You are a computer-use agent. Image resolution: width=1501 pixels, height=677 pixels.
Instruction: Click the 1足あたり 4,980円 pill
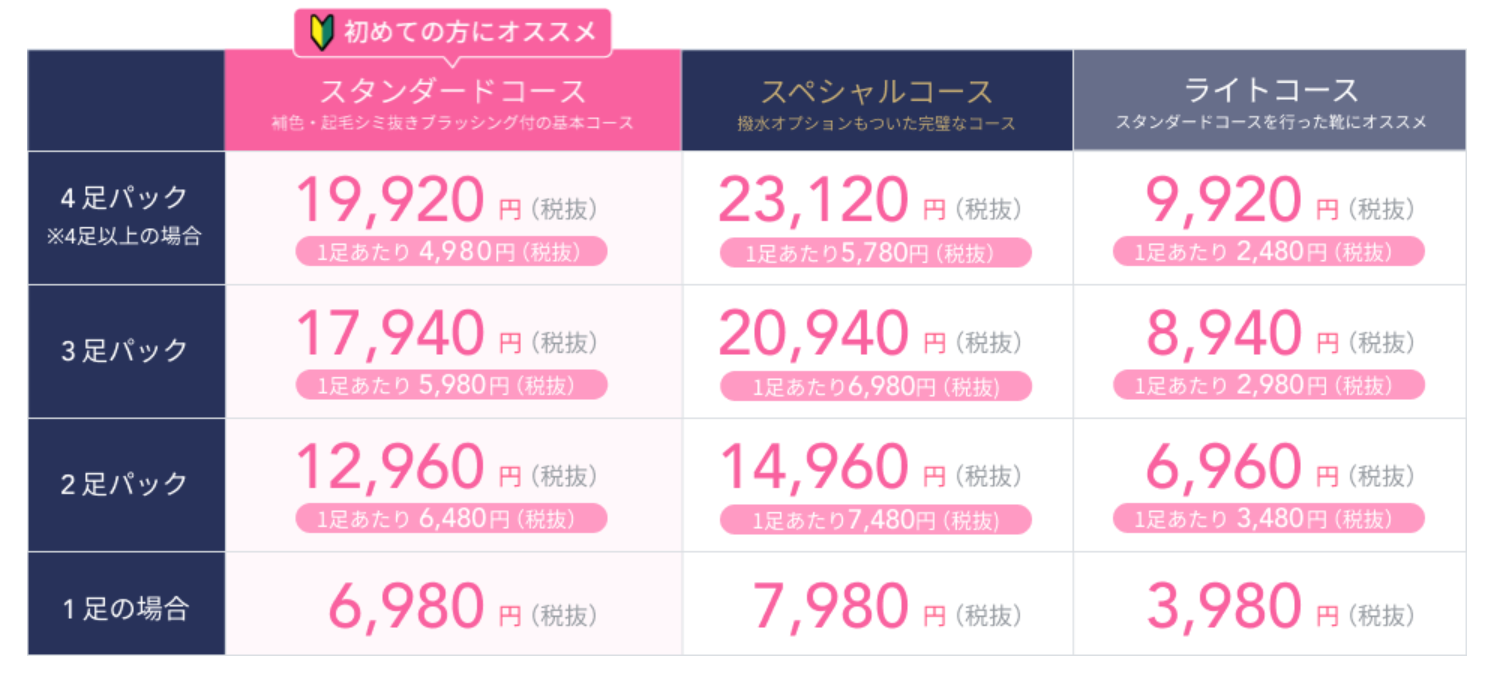(x=451, y=251)
